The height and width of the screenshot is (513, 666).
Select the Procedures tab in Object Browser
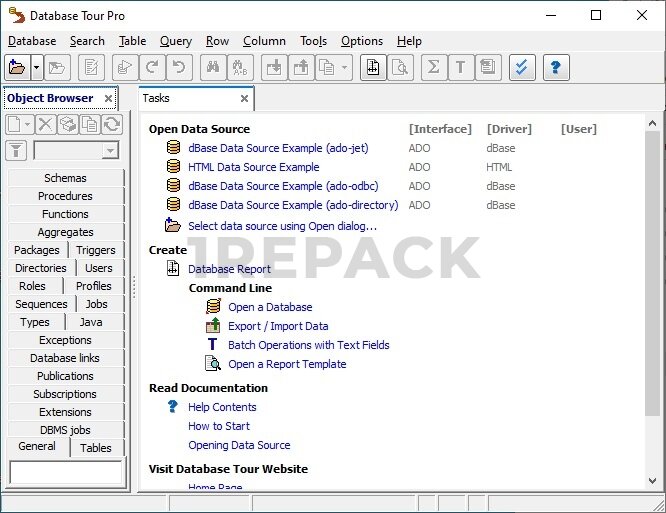tap(65, 196)
